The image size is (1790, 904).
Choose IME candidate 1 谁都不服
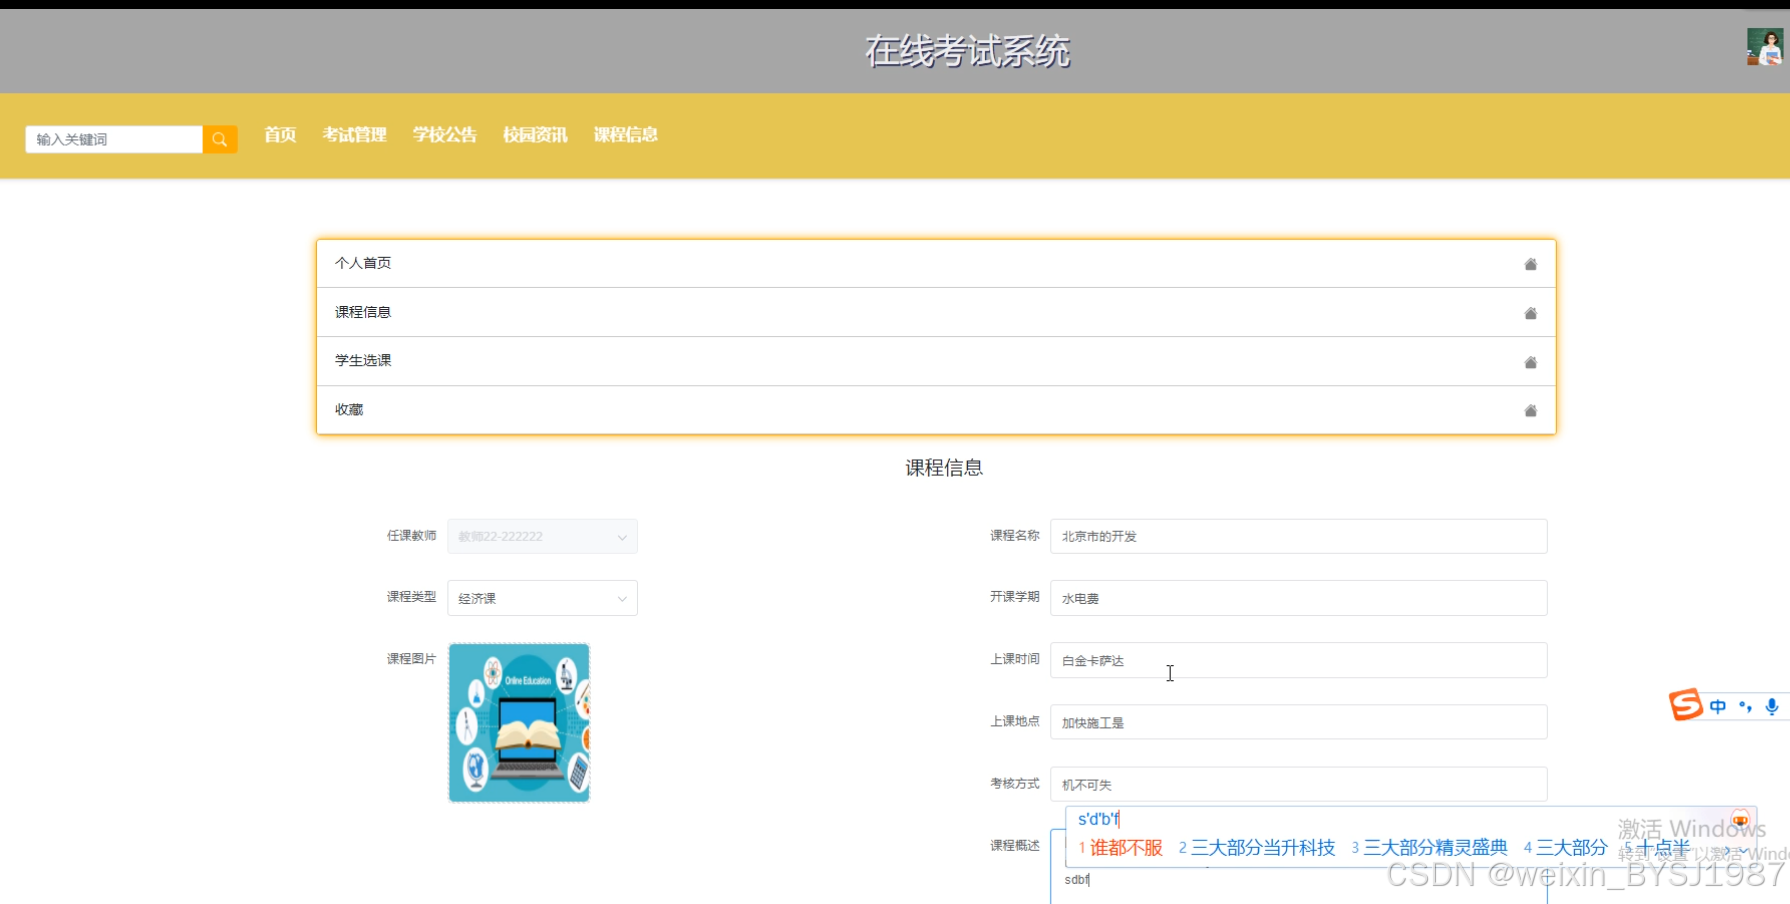click(x=1120, y=848)
